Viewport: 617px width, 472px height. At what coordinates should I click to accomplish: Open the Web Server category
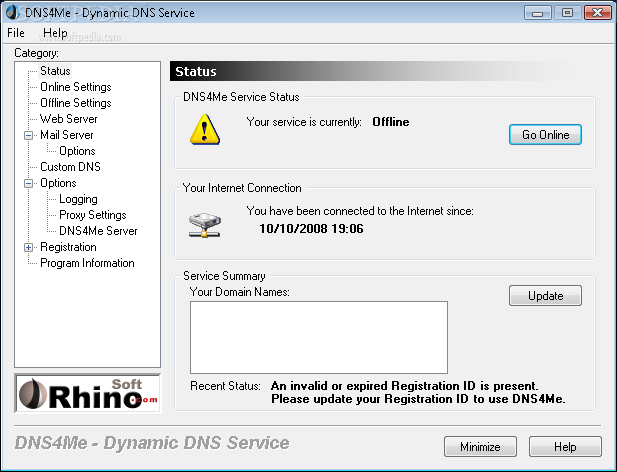click(x=68, y=119)
